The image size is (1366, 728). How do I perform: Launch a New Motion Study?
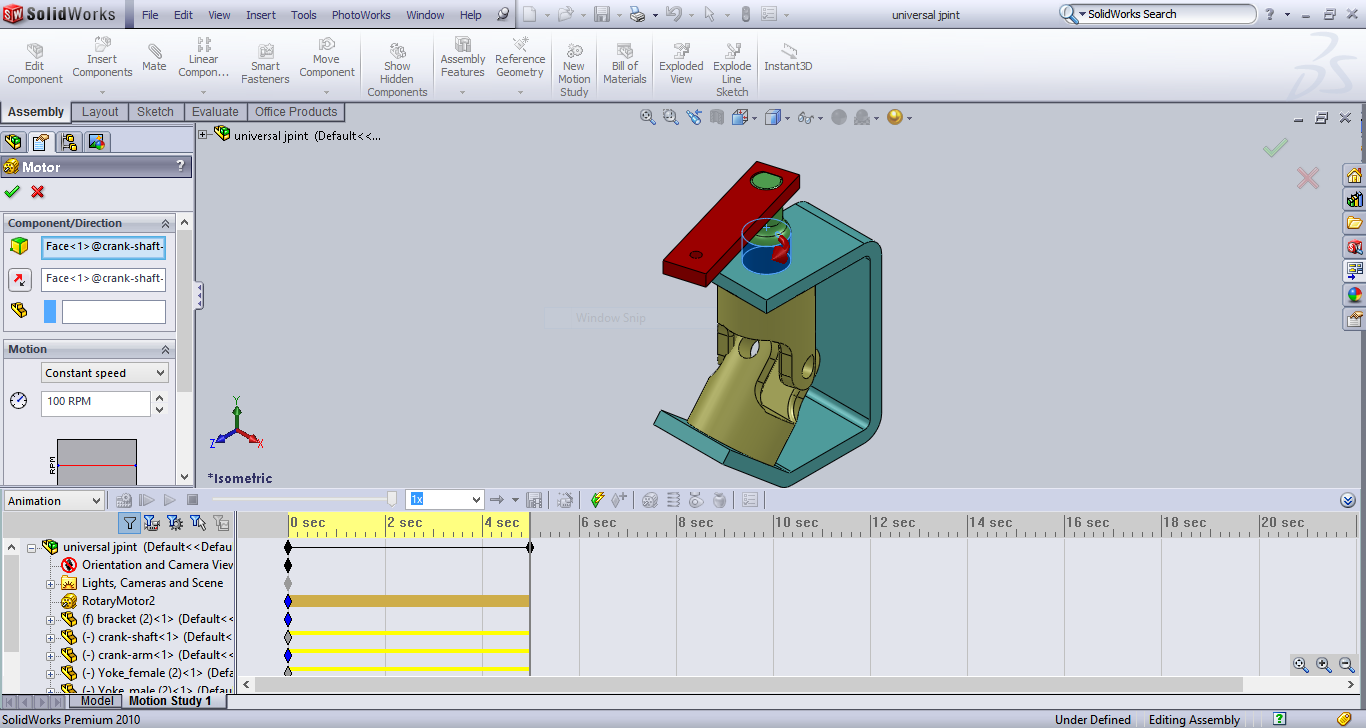pyautogui.click(x=573, y=62)
